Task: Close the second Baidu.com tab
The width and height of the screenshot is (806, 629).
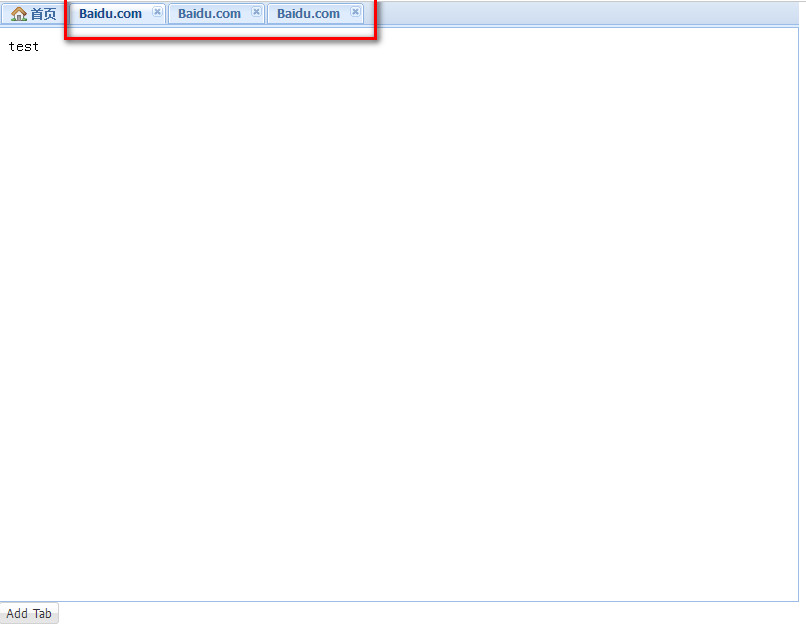Action: pyautogui.click(x=256, y=11)
